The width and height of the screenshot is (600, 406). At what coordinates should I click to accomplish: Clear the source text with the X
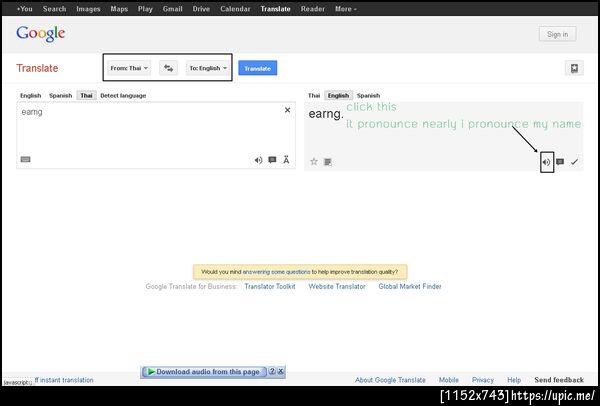pyautogui.click(x=287, y=110)
